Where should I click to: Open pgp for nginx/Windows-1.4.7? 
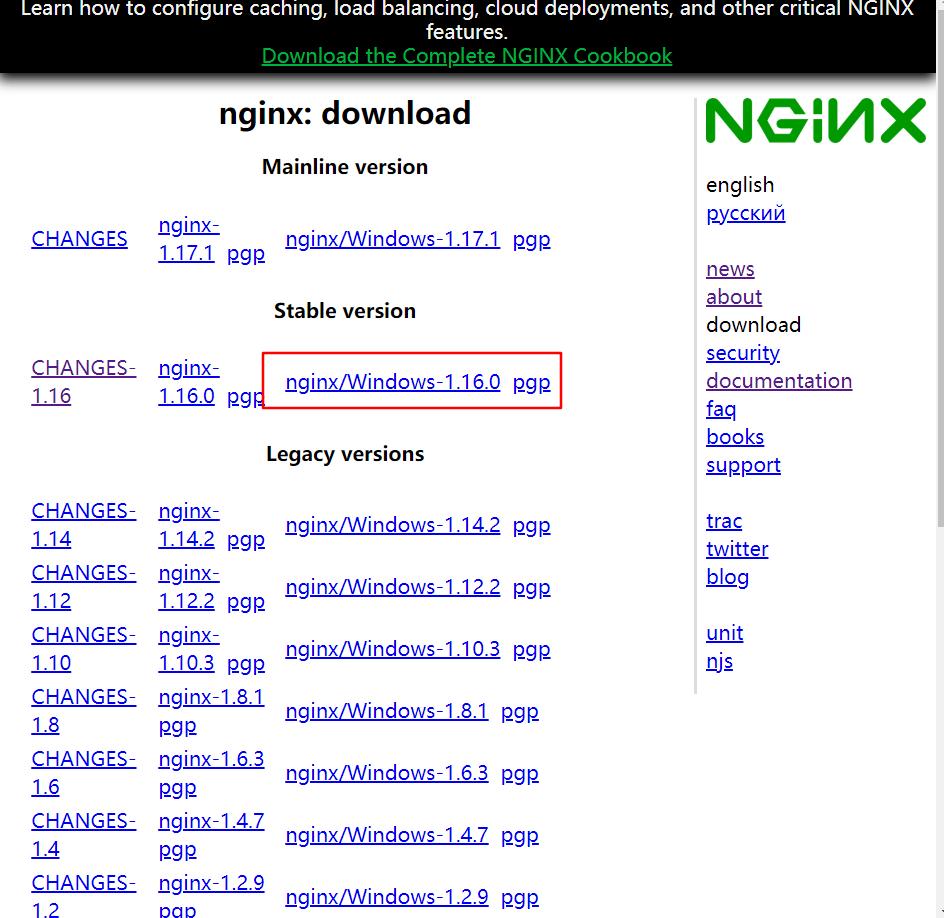point(520,836)
